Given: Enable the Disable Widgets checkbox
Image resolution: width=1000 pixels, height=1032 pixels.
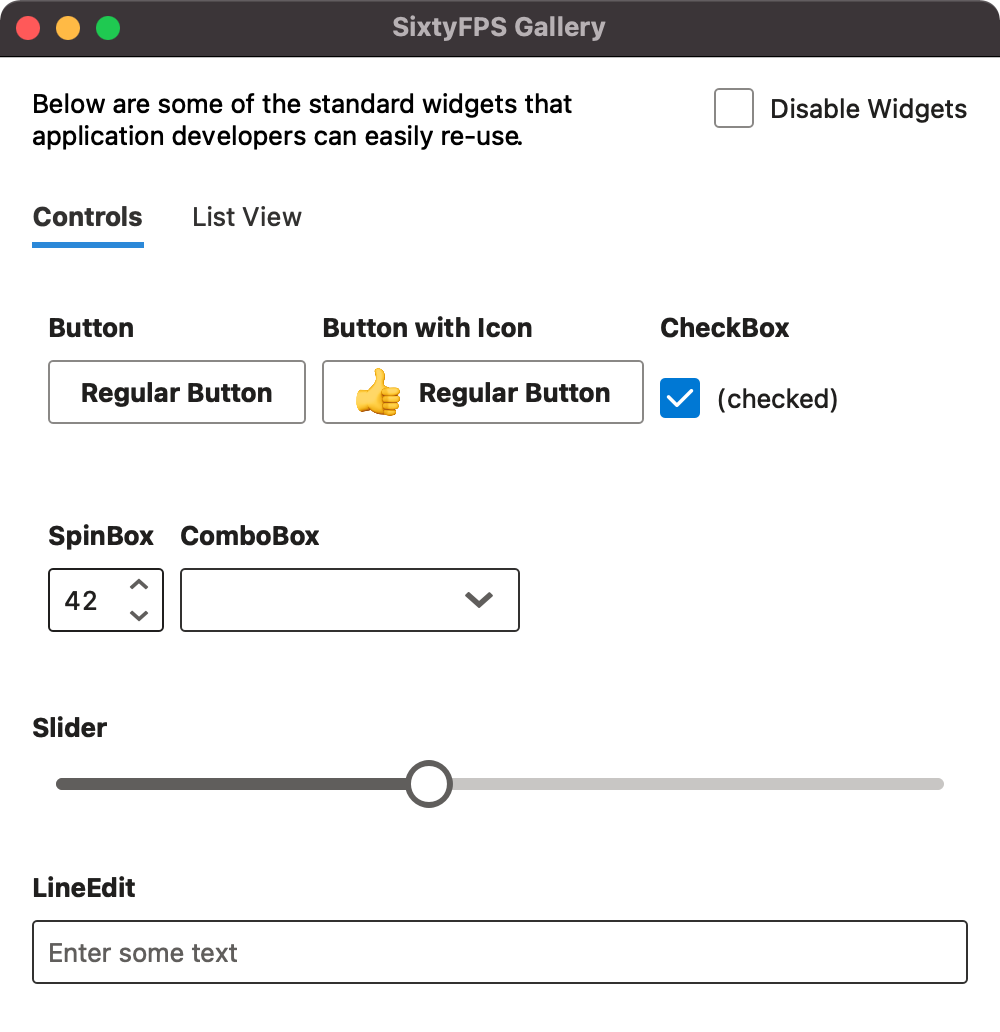Looking at the screenshot, I should click(x=734, y=109).
